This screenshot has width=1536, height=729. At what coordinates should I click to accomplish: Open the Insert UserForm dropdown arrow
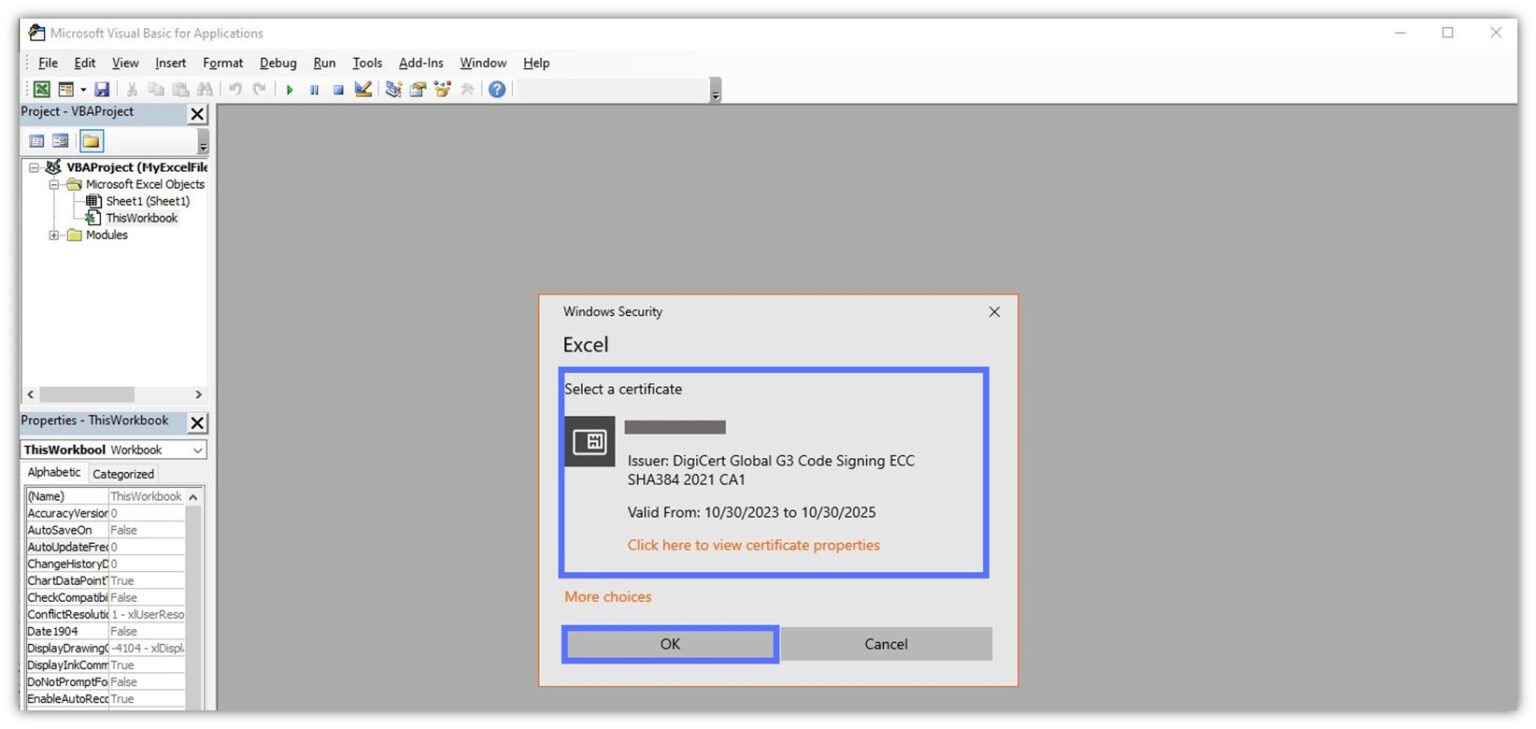(x=83, y=89)
